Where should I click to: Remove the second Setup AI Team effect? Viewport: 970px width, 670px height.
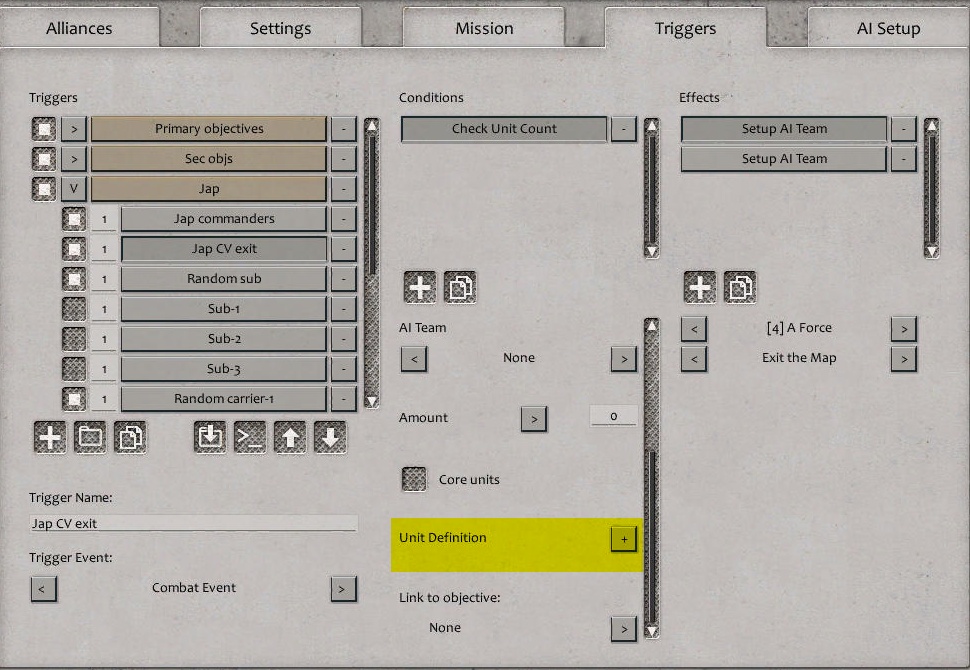903,159
